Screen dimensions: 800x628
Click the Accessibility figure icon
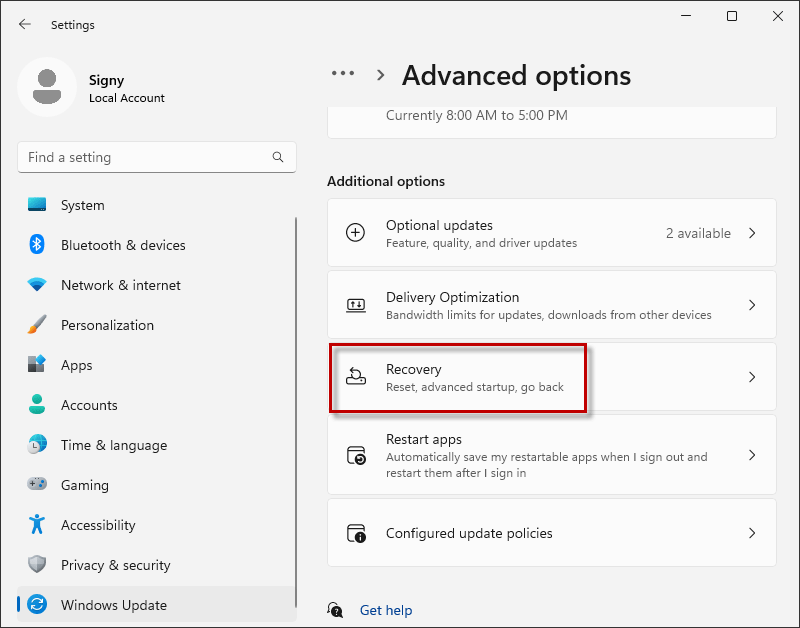pyautogui.click(x=37, y=524)
